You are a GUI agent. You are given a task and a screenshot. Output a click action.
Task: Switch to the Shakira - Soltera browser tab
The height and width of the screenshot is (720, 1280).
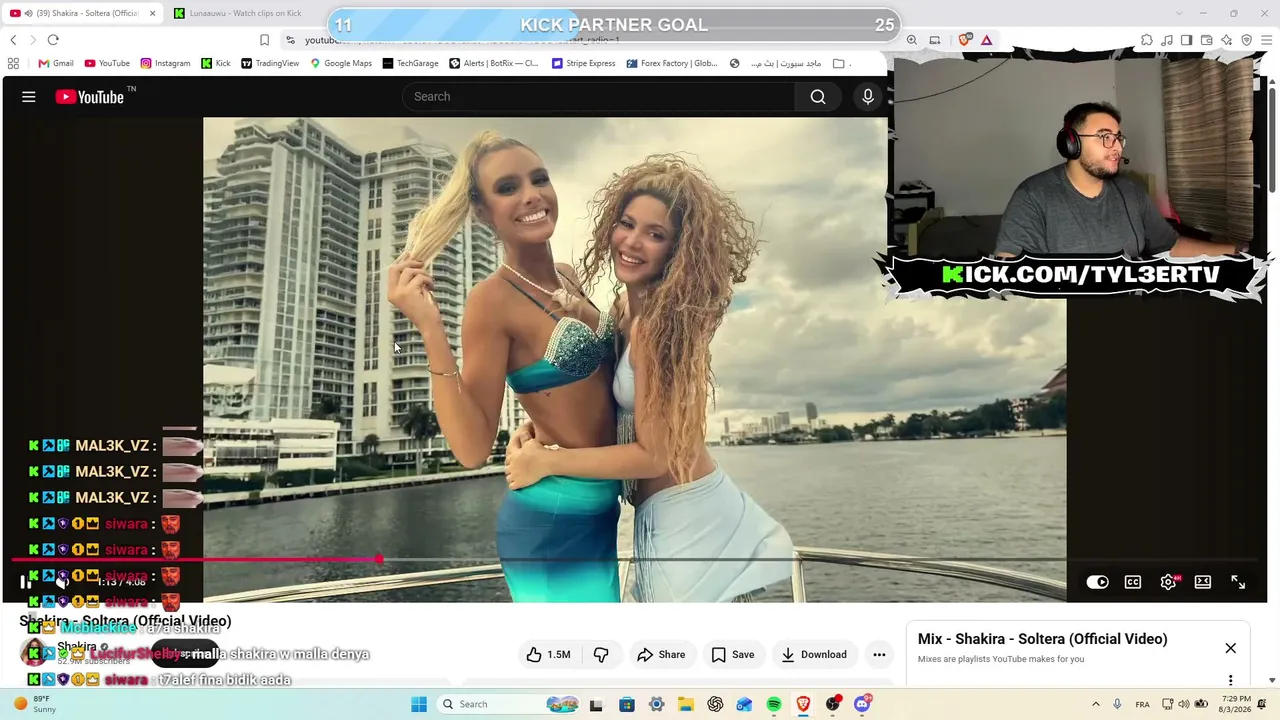[78, 13]
